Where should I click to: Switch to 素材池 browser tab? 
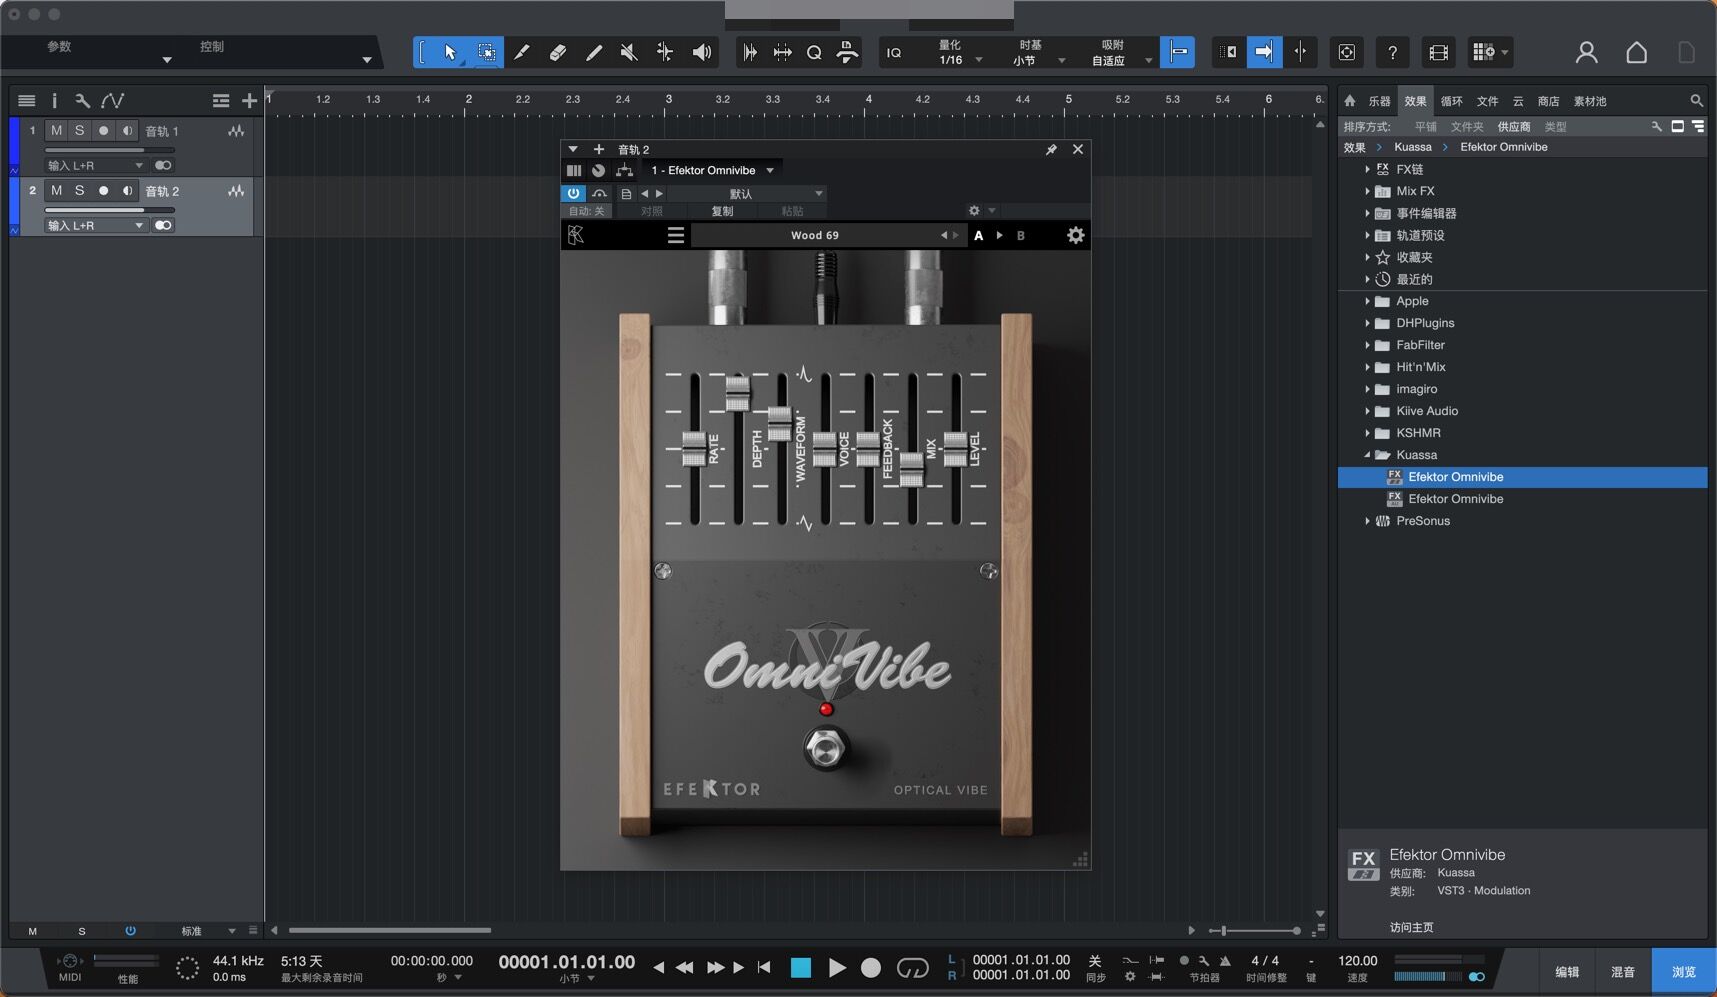tap(1589, 101)
